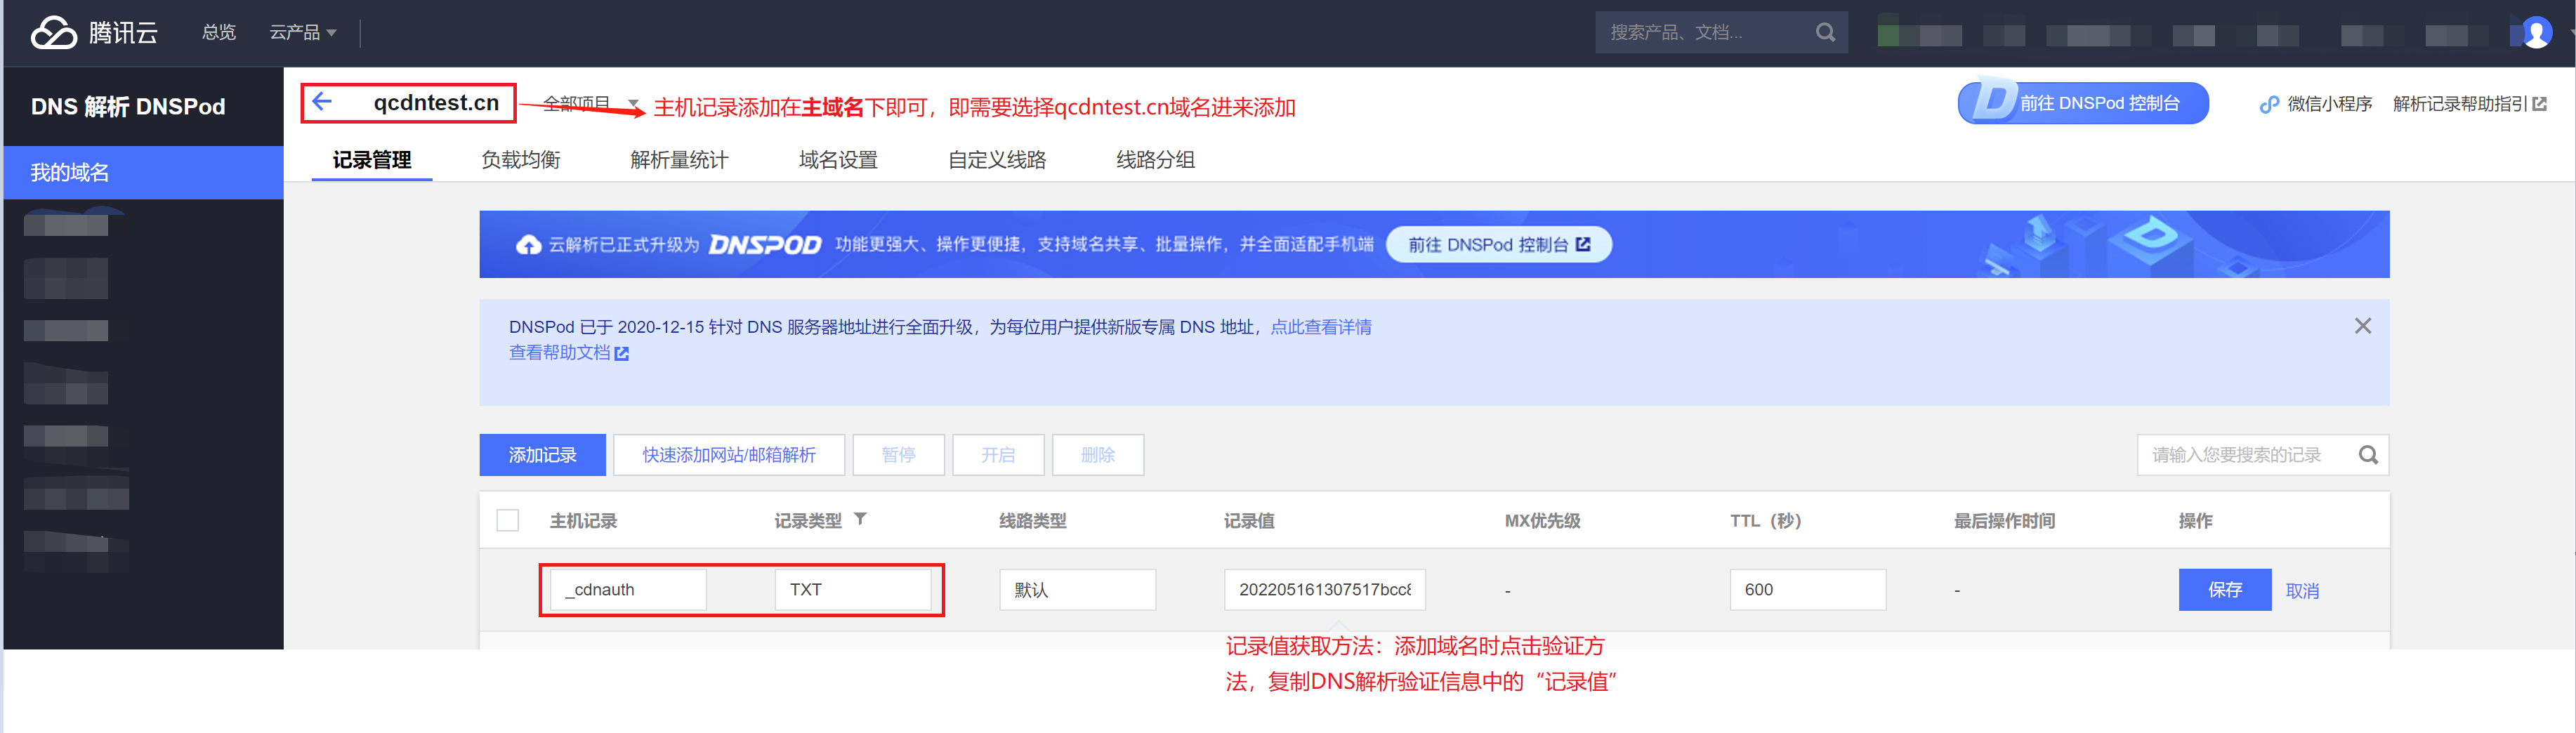Viewport: 2576px width, 733px height.
Task: Click the 线路类型 column header
Action: [x=1032, y=521]
